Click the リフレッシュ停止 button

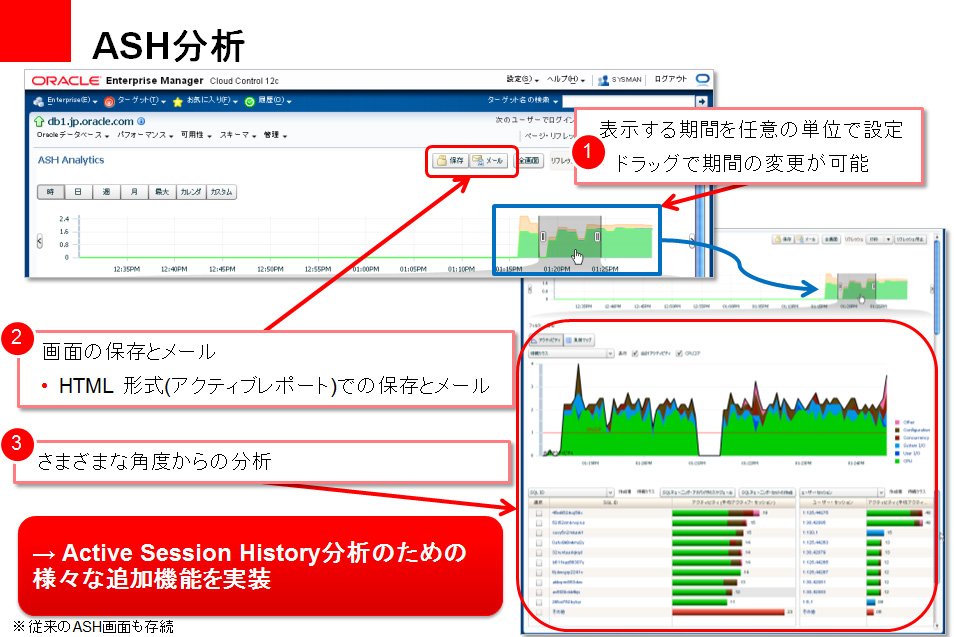[x=911, y=239]
